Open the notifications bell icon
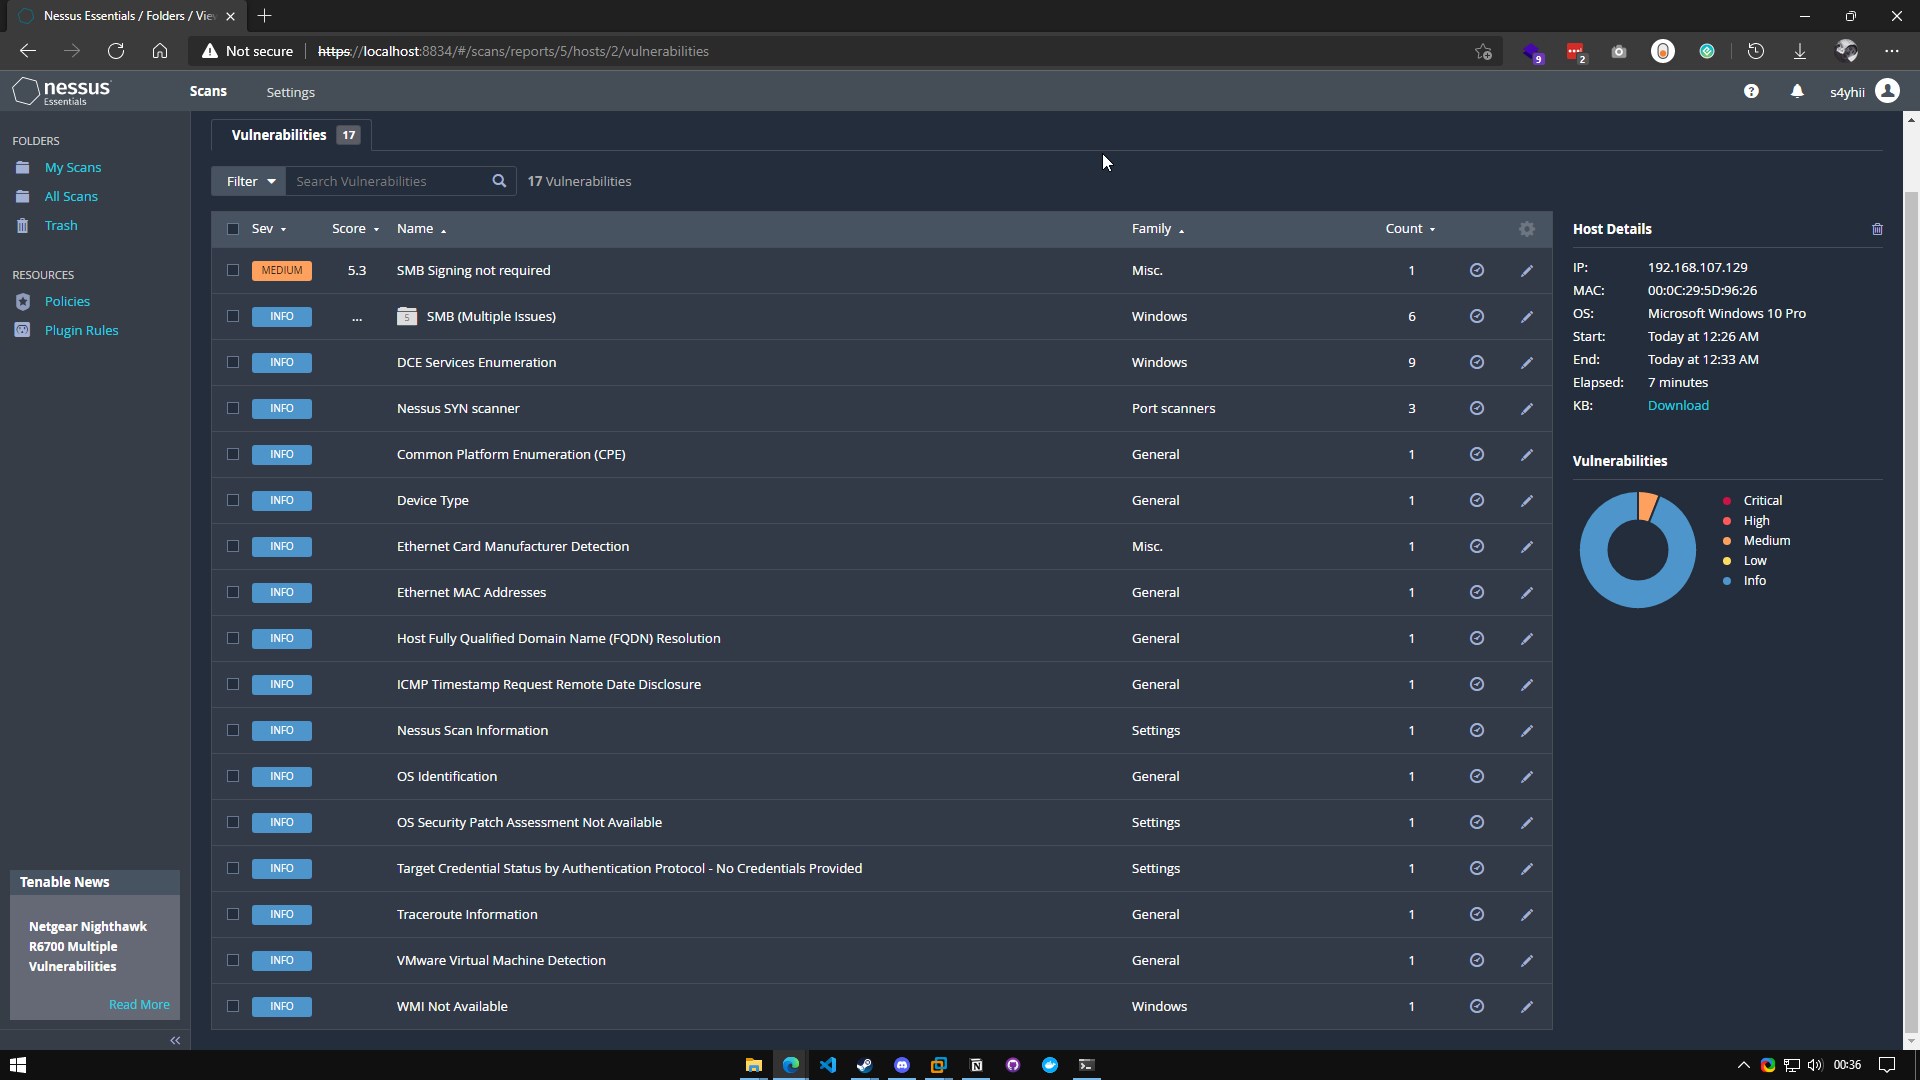 1797,91
